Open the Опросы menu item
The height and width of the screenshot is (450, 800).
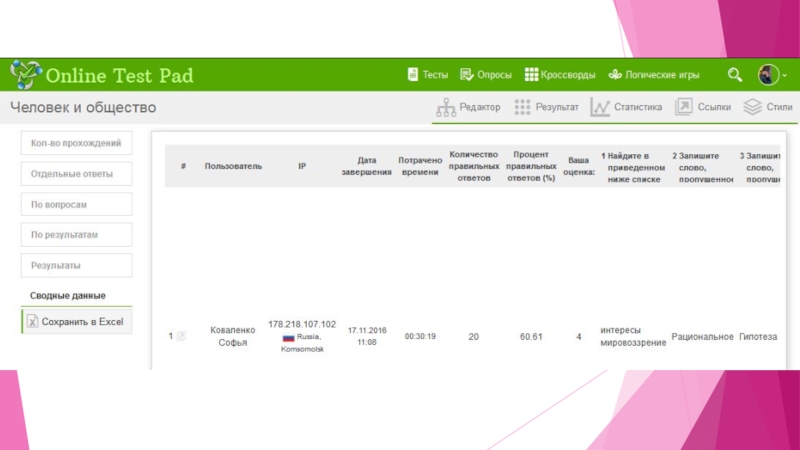pos(486,75)
